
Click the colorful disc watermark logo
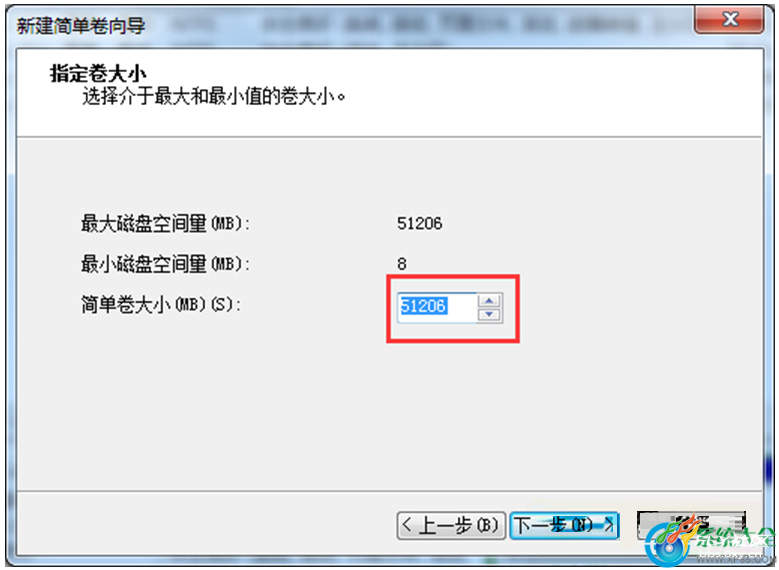tap(667, 544)
